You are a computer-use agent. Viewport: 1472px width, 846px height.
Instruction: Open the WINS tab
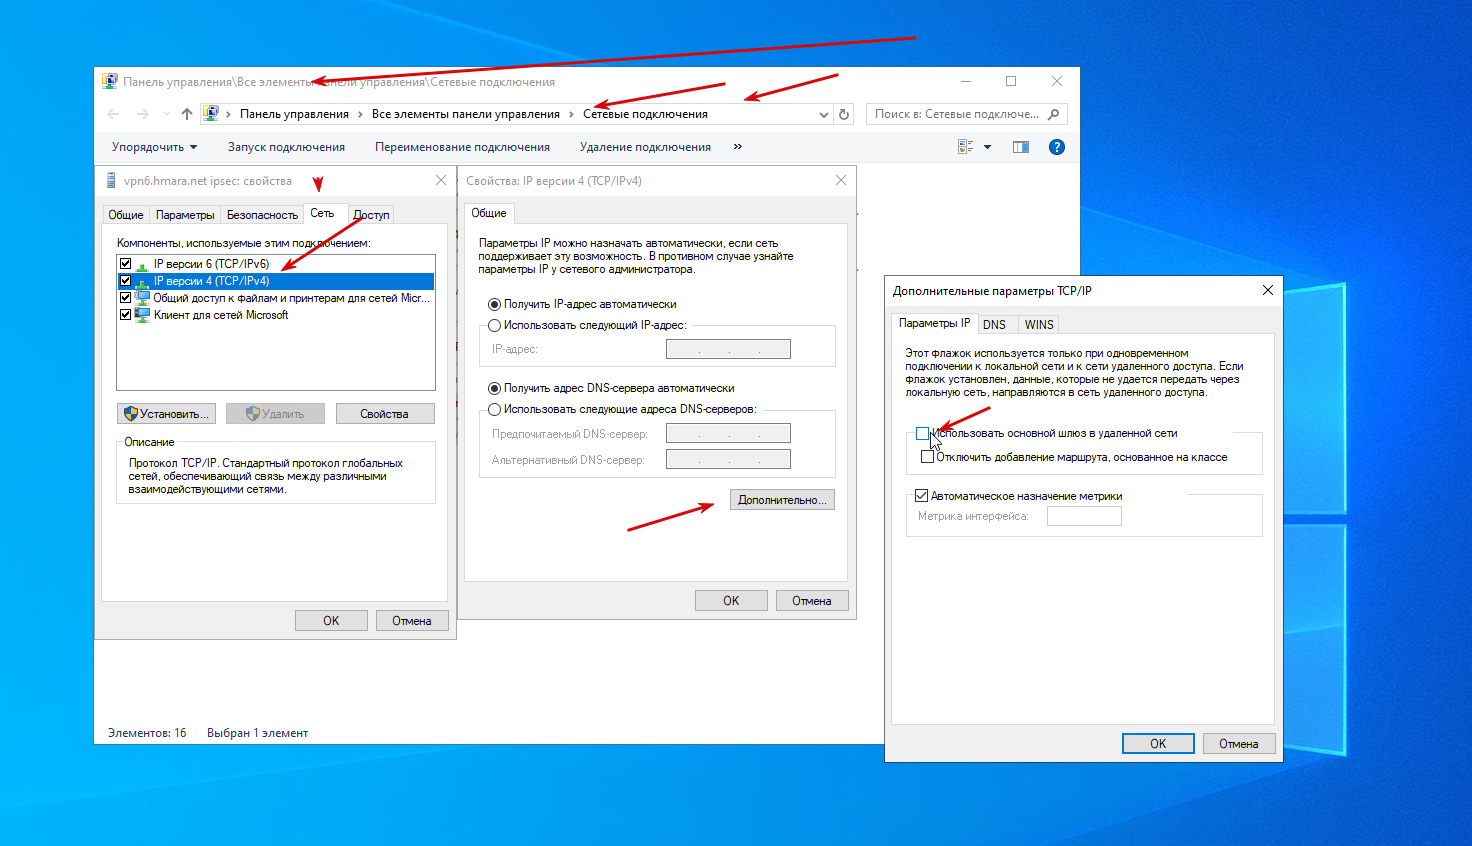click(1039, 325)
